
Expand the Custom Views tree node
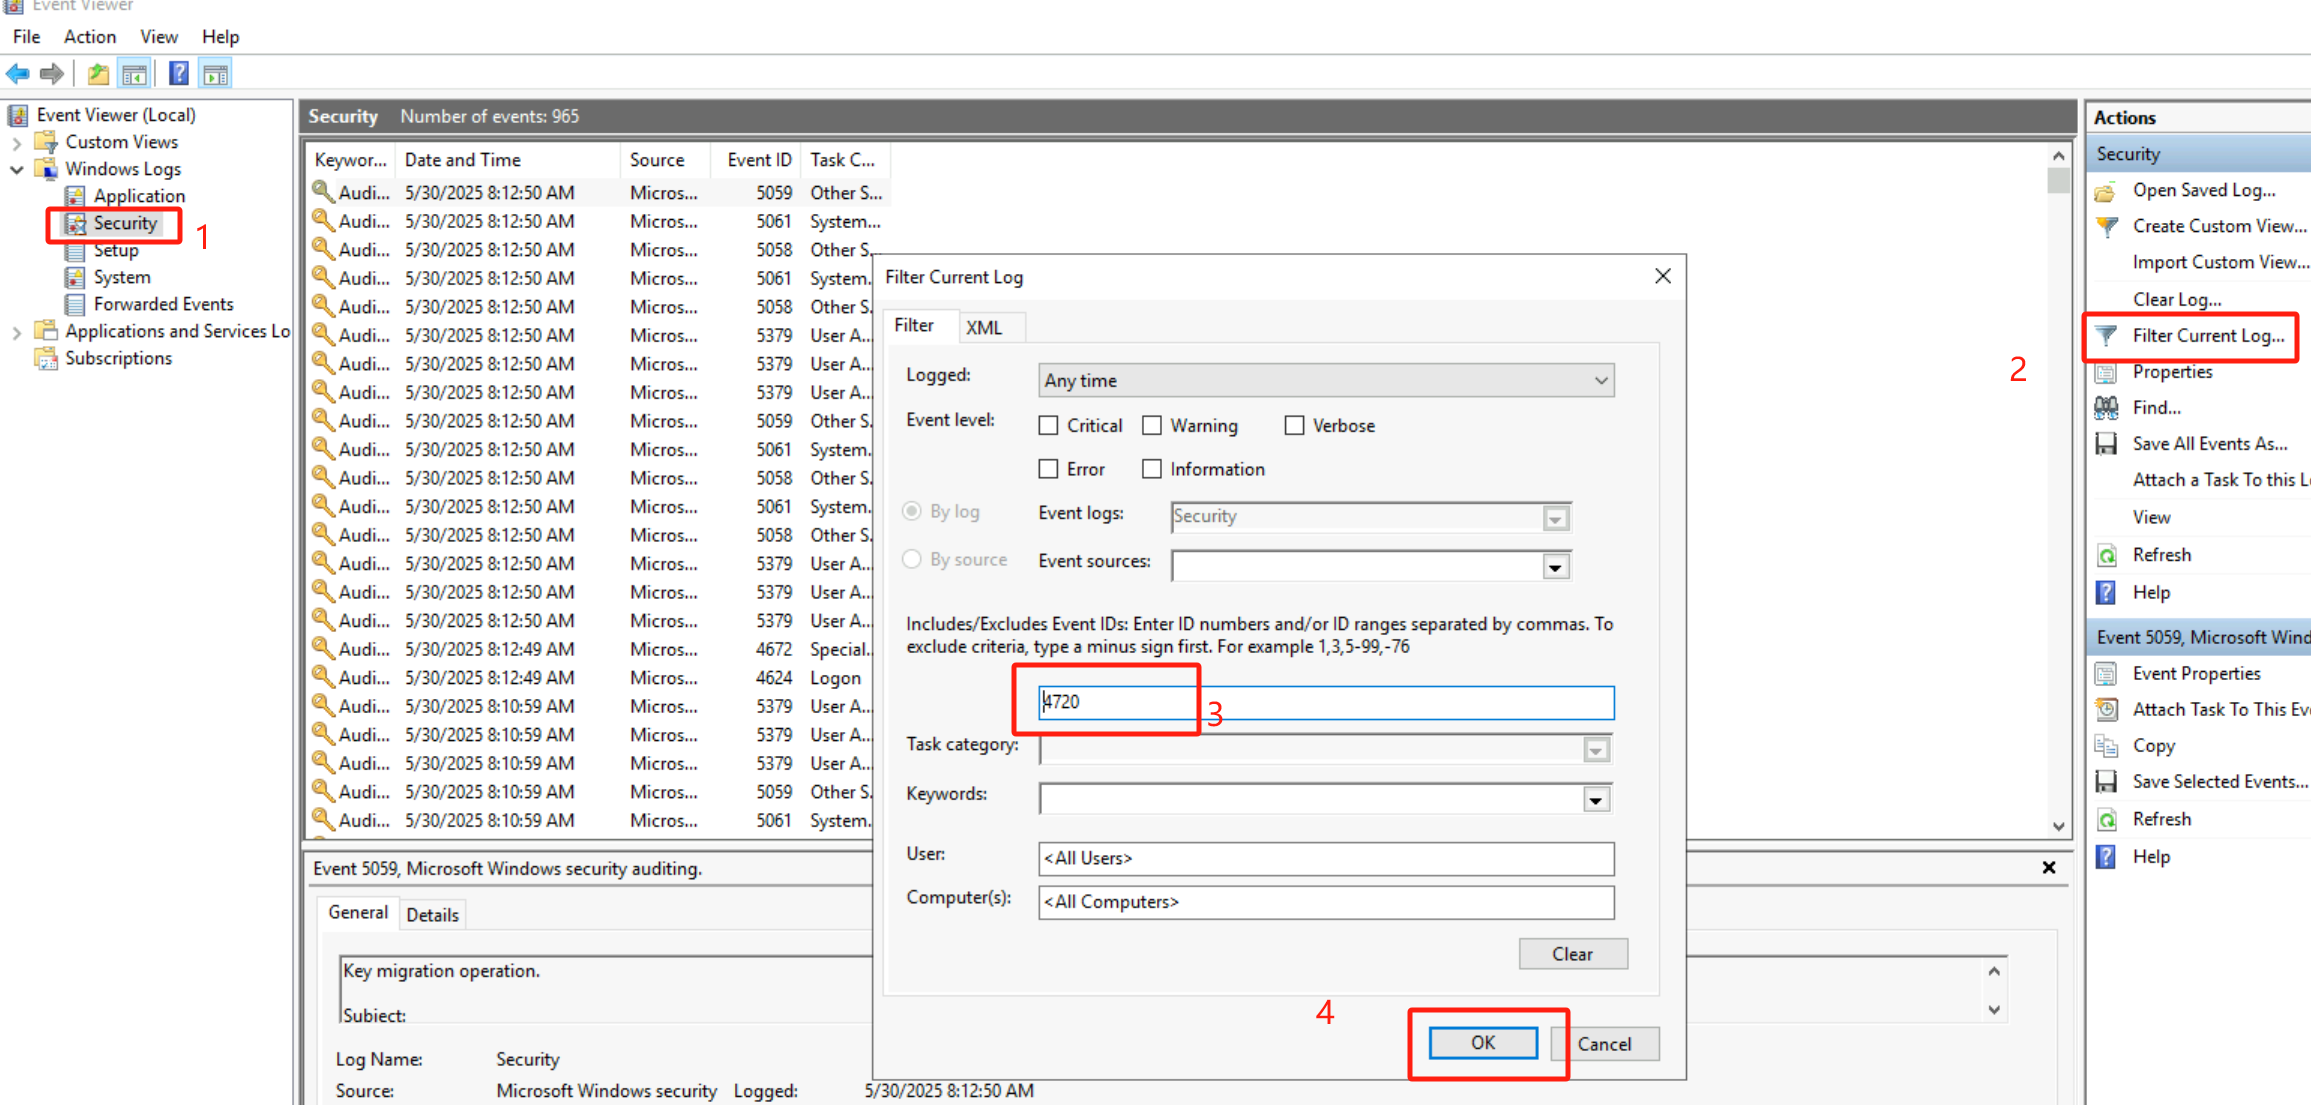[17, 143]
